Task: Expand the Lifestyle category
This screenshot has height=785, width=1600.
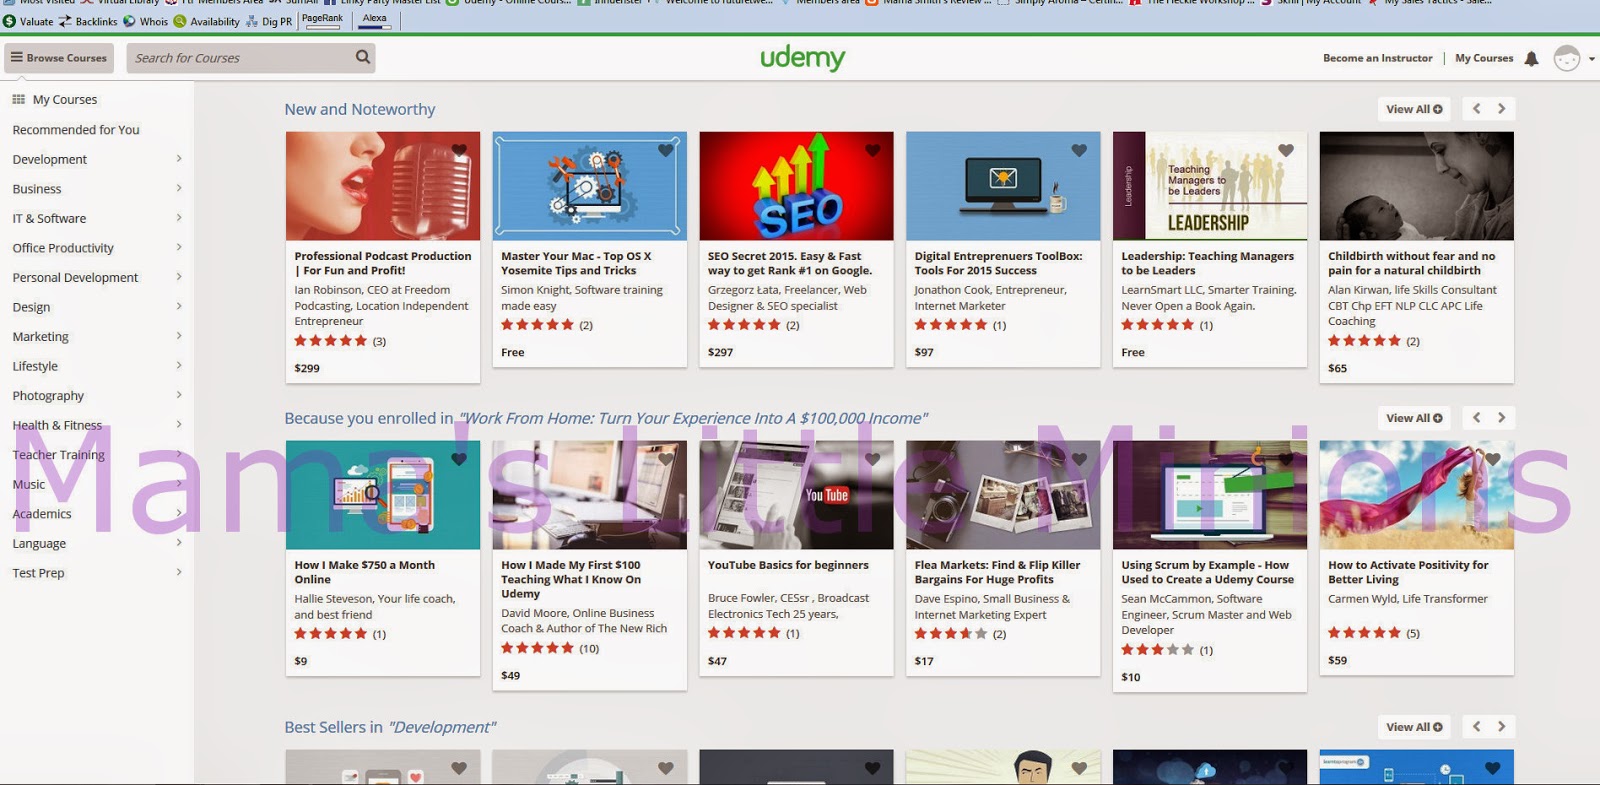Action: pos(179,365)
